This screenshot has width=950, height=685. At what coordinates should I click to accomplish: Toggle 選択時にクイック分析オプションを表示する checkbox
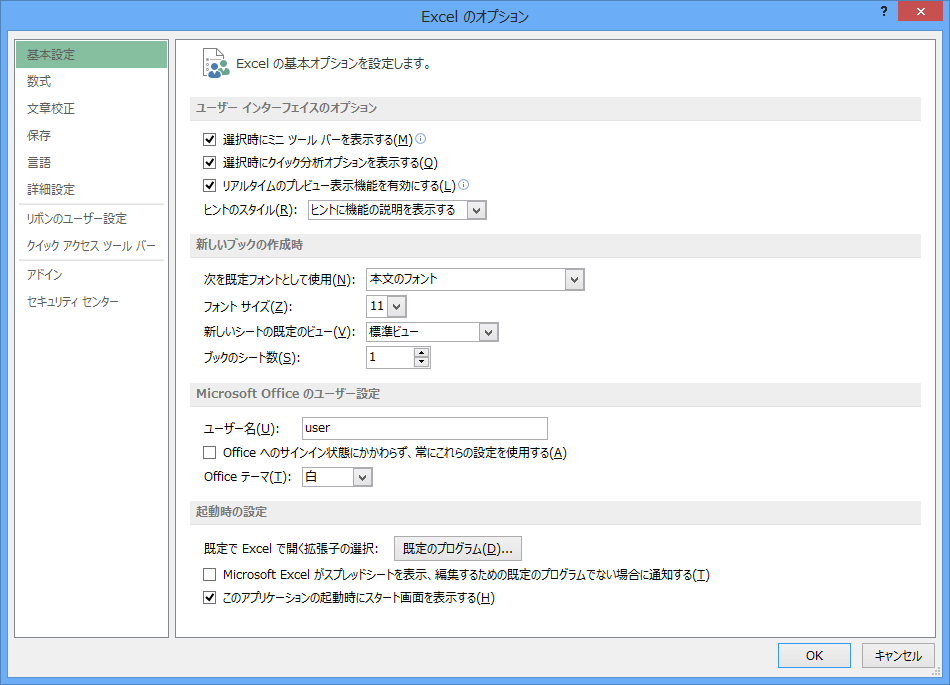(x=210, y=162)
